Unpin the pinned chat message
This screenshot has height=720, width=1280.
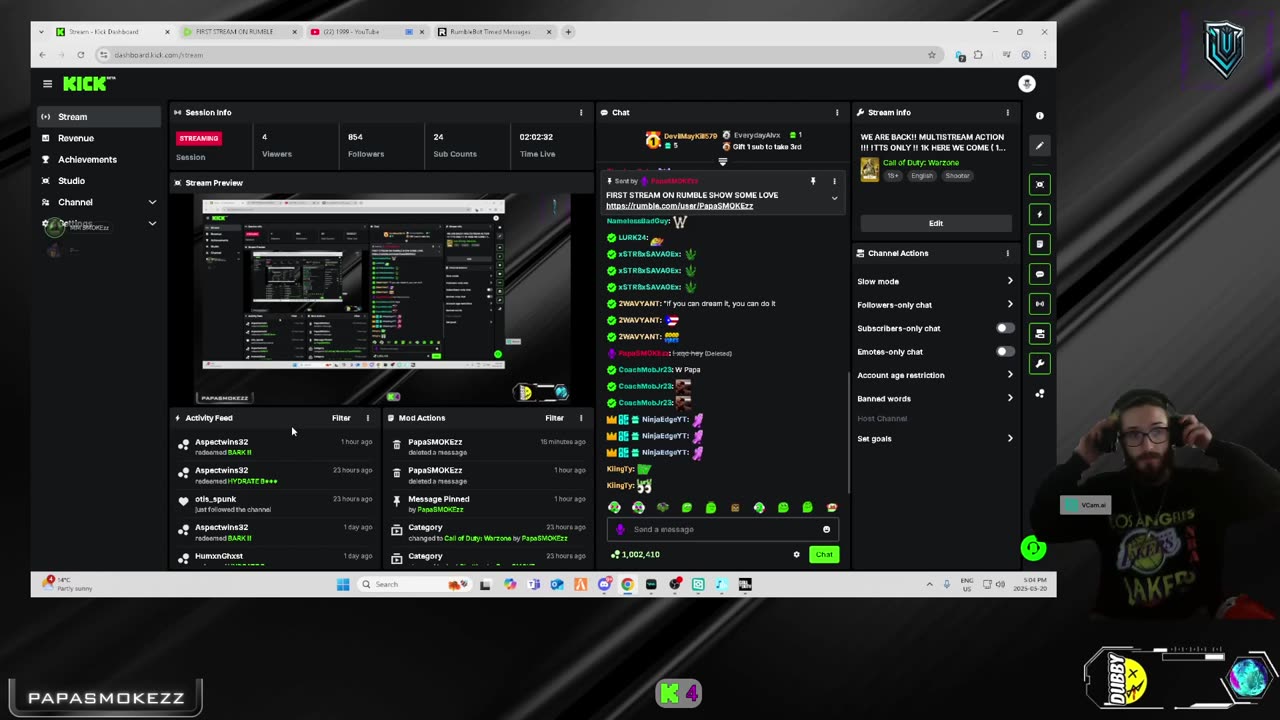(812, 181)
